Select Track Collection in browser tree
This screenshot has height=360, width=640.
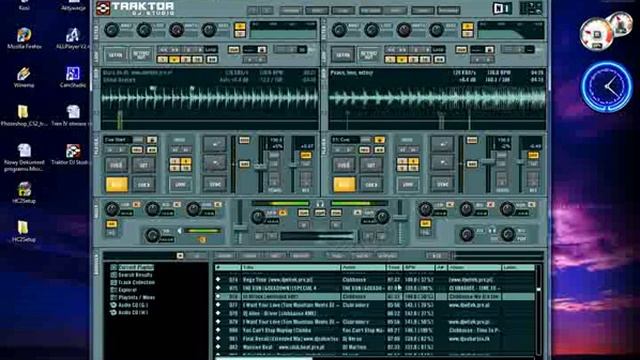pyautogui.click(x=137, y=282)
